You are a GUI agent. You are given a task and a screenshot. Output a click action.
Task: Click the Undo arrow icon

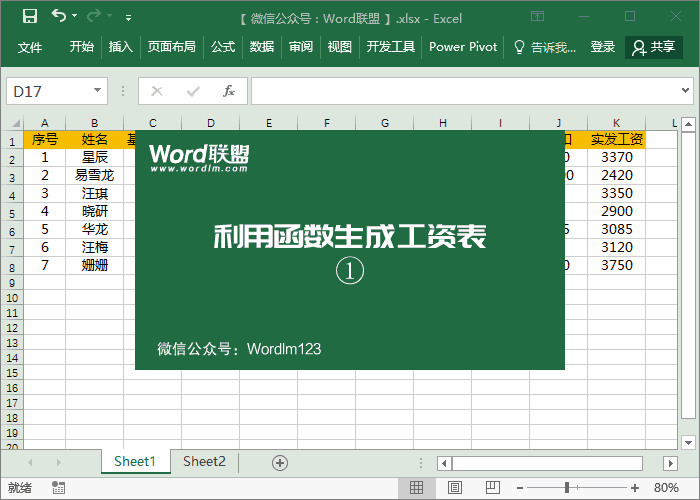click(x=59, y=17)
